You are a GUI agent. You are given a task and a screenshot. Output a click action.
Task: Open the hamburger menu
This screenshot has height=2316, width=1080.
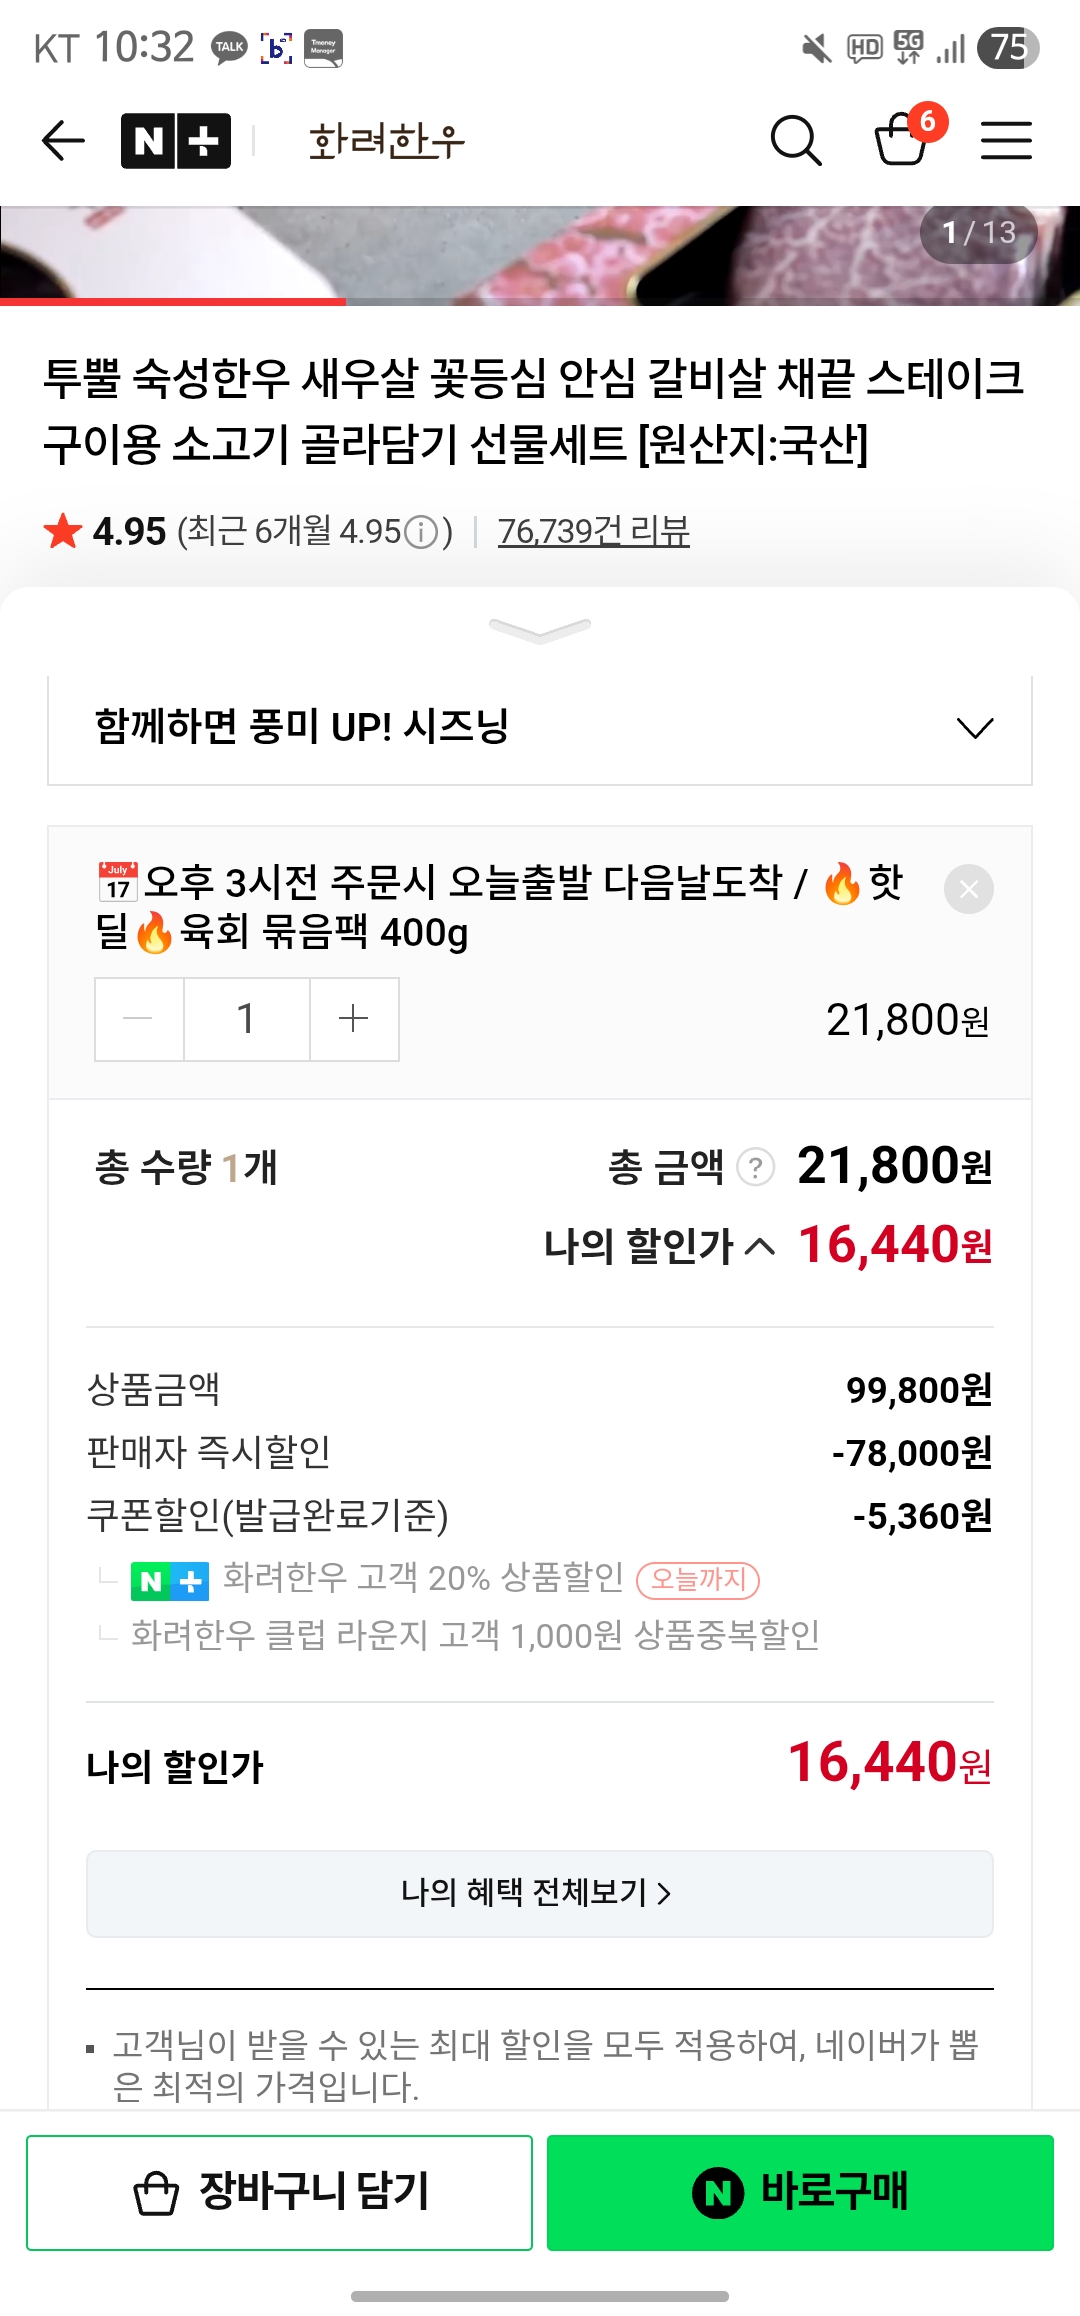pyautogui.click(x=1005, y=140)
